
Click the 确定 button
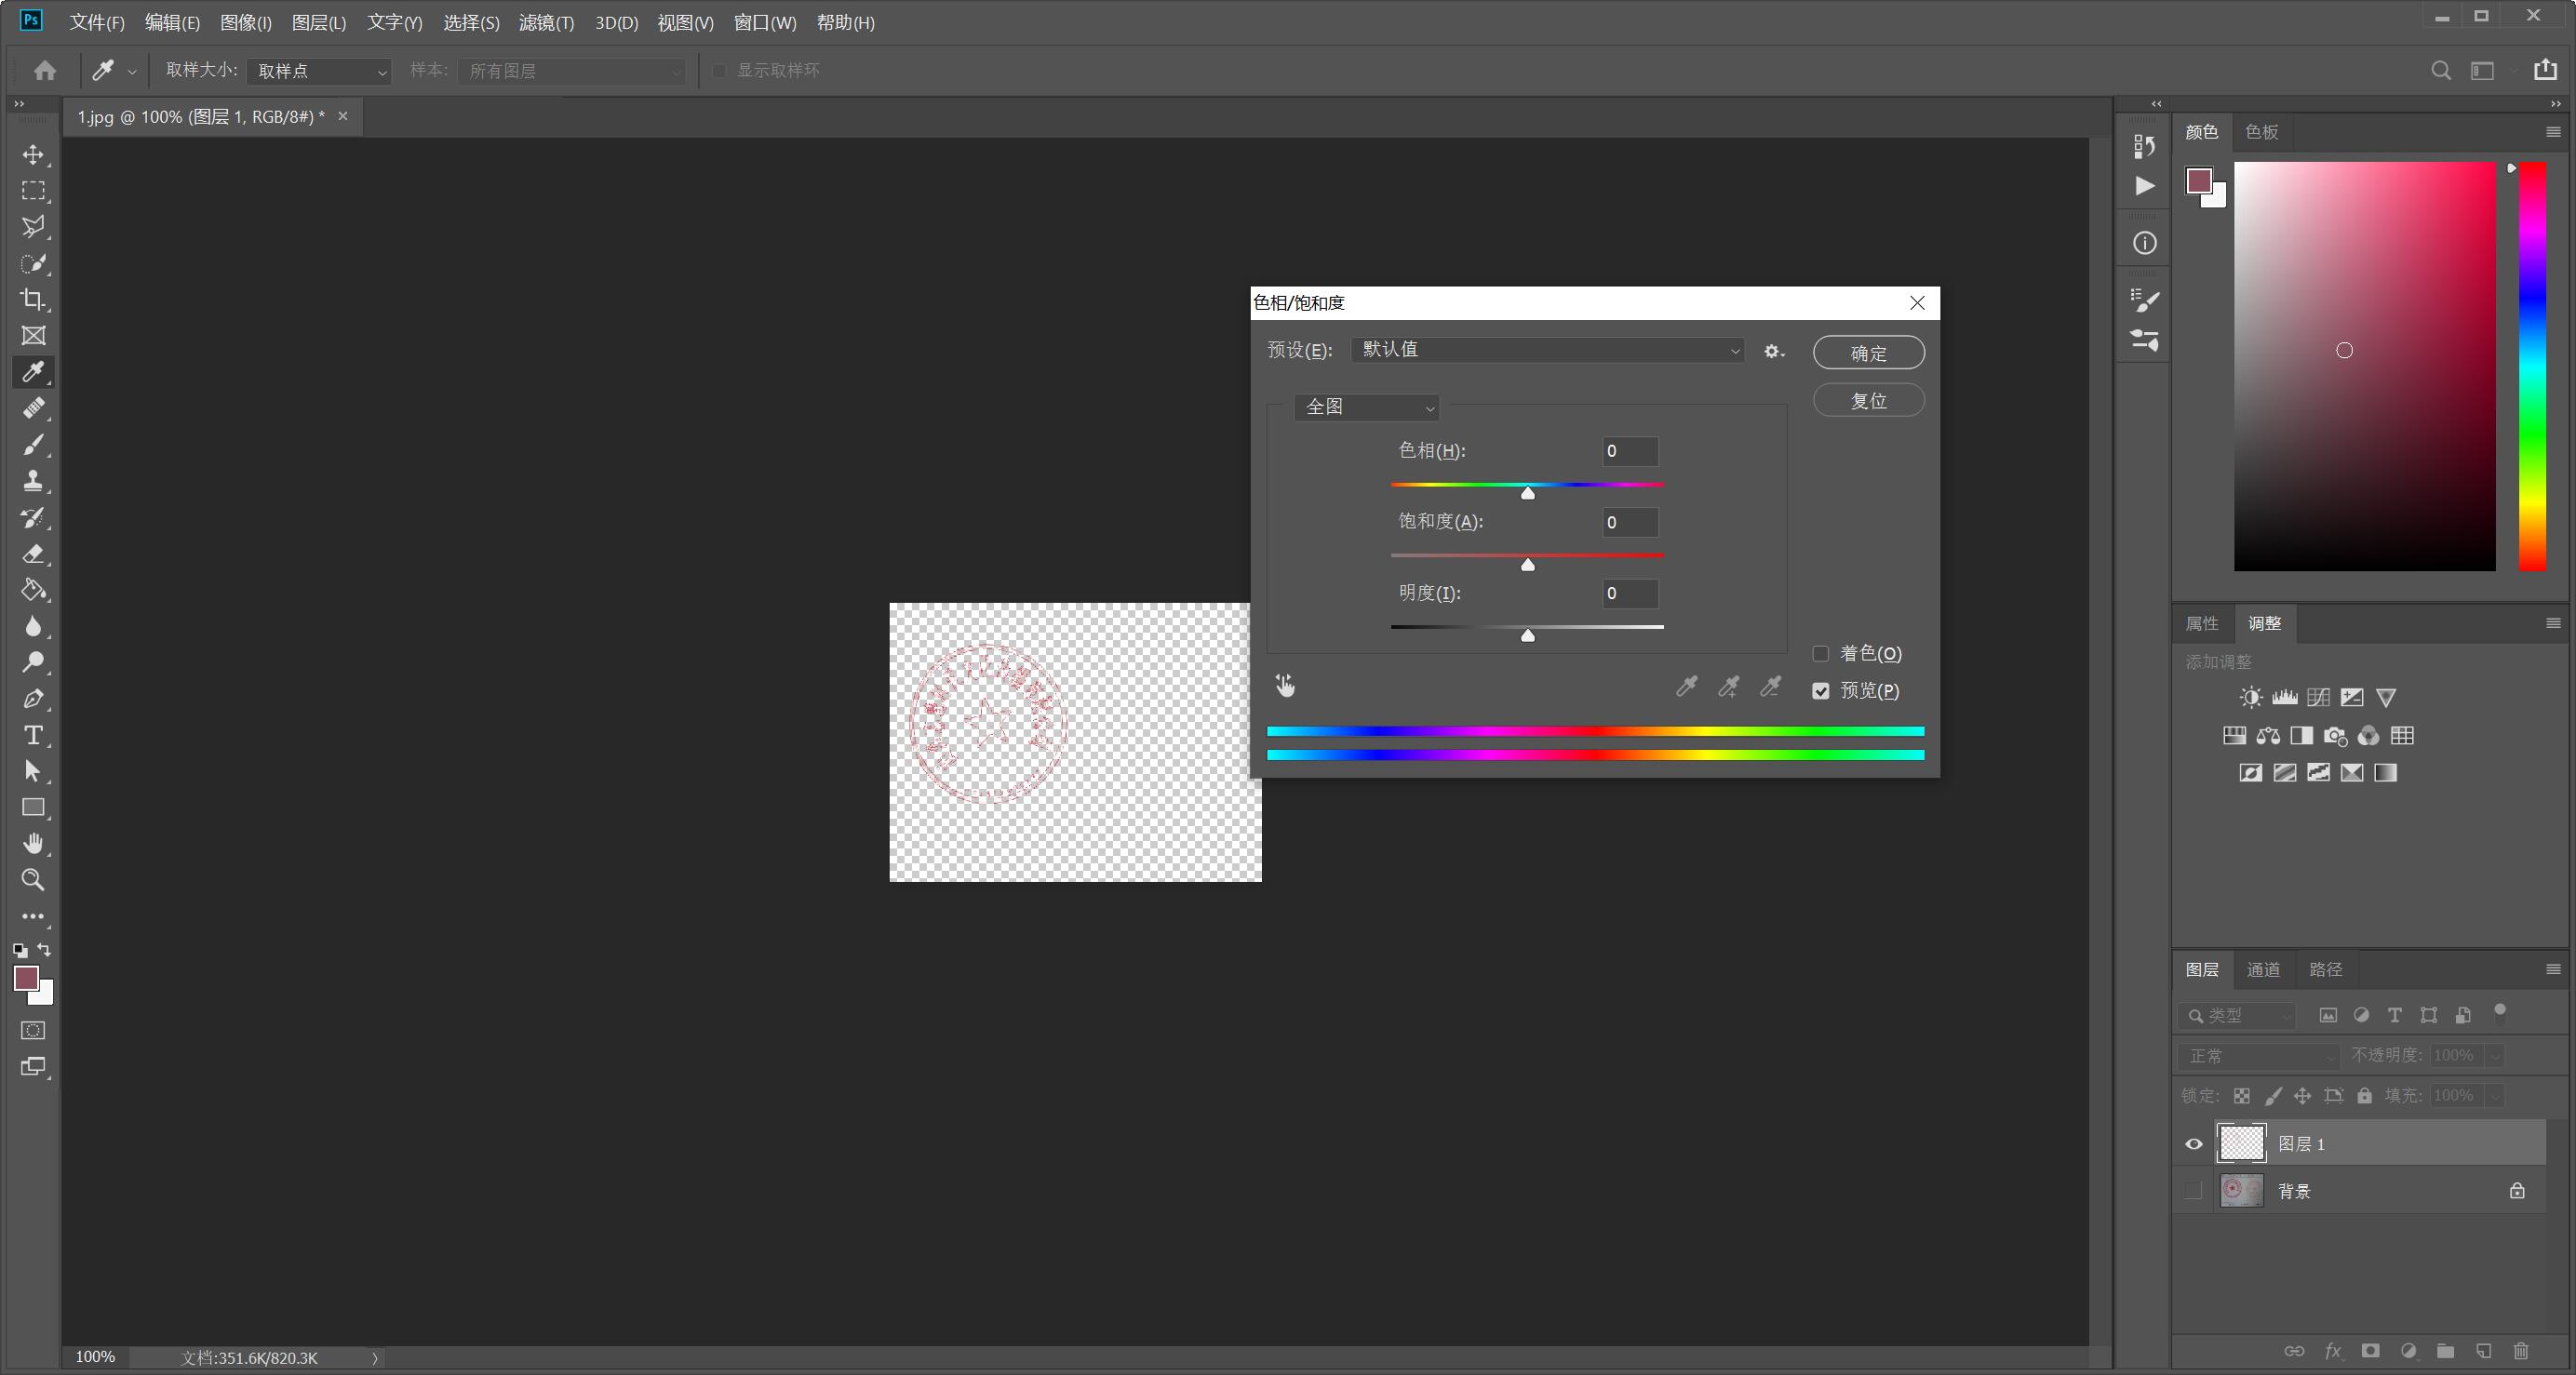[x=1868, y=353]
